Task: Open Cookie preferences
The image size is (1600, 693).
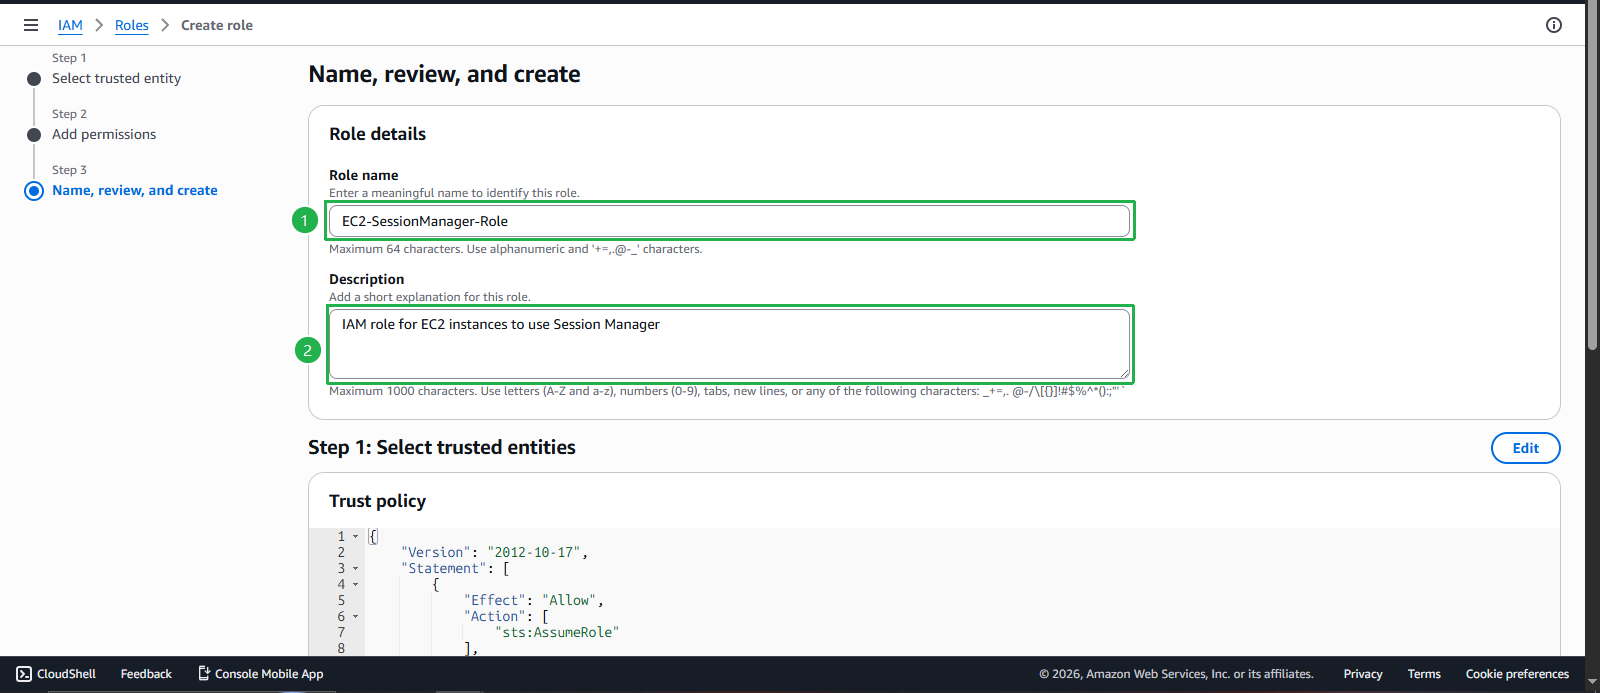Action: point(1517,674)
